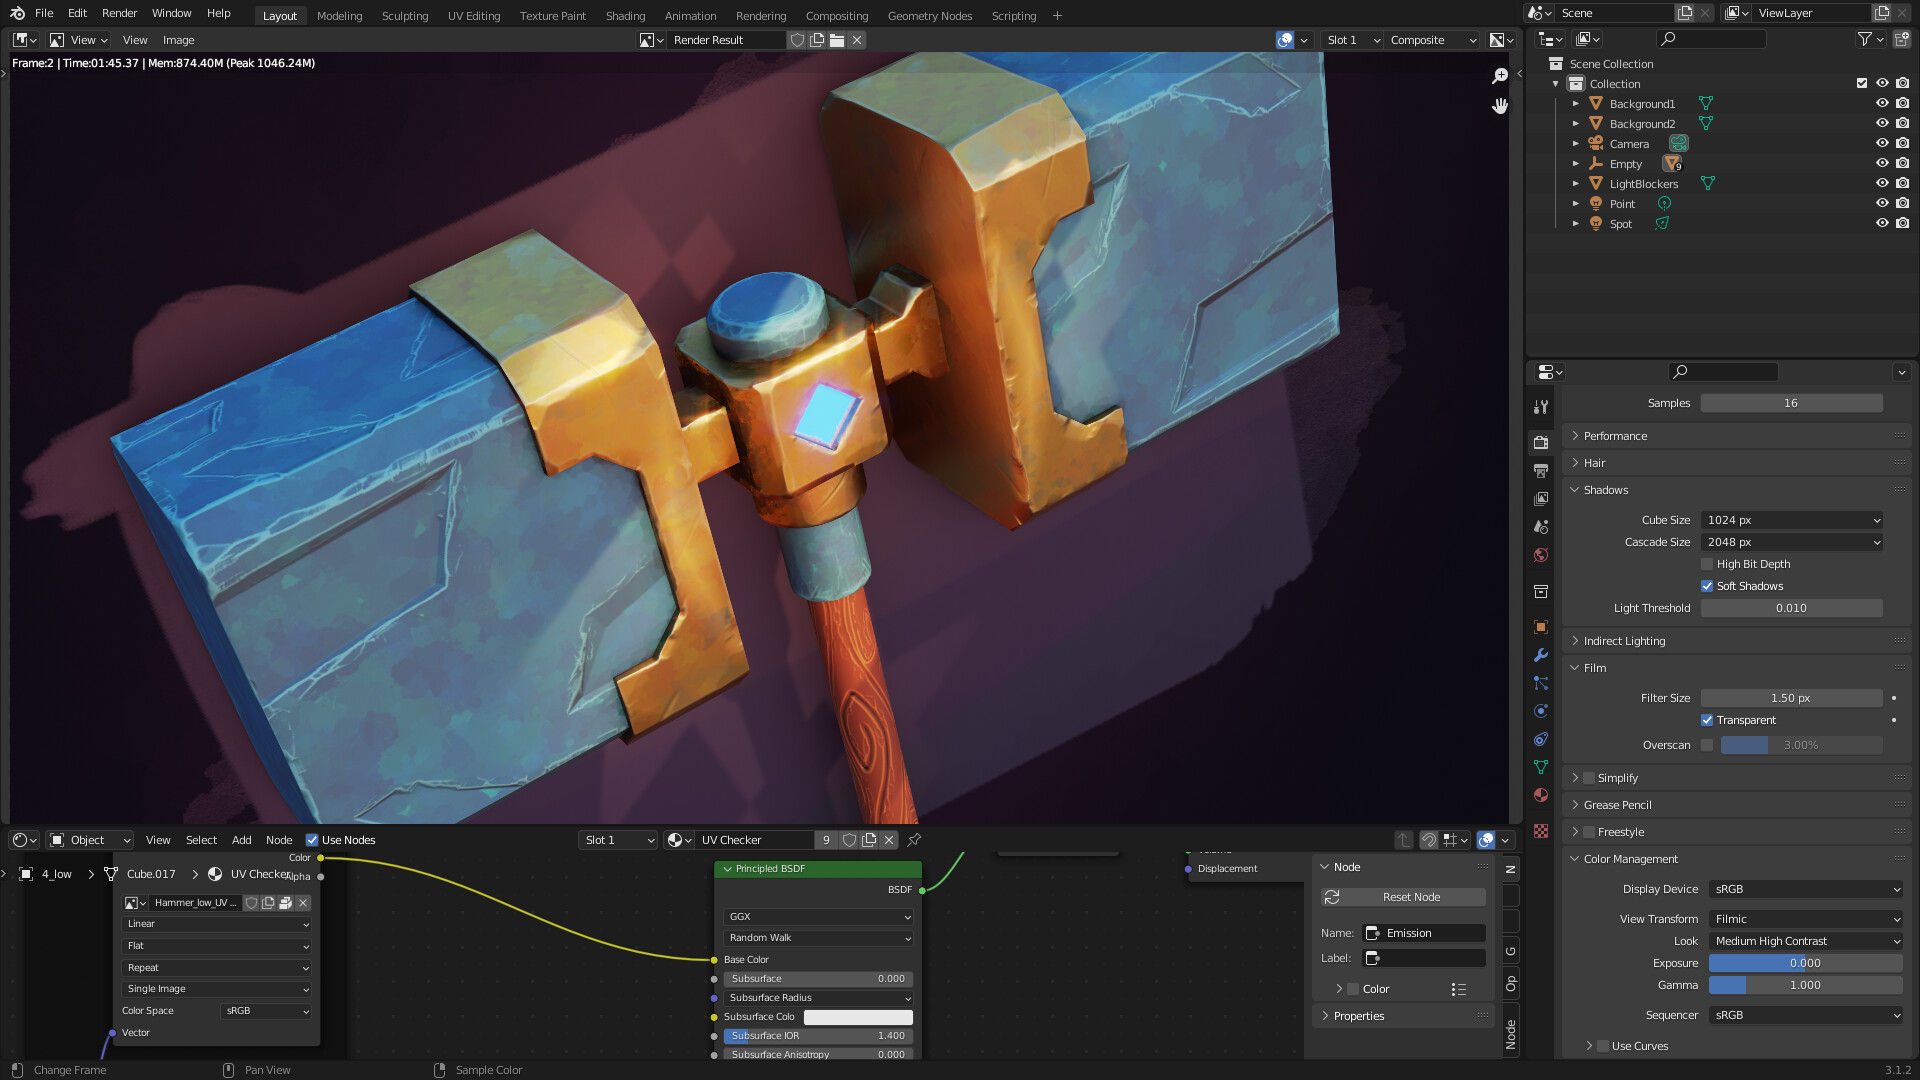Go to parent node tree arrow
1920x1080 pixels.
[x=1403, y=840]
